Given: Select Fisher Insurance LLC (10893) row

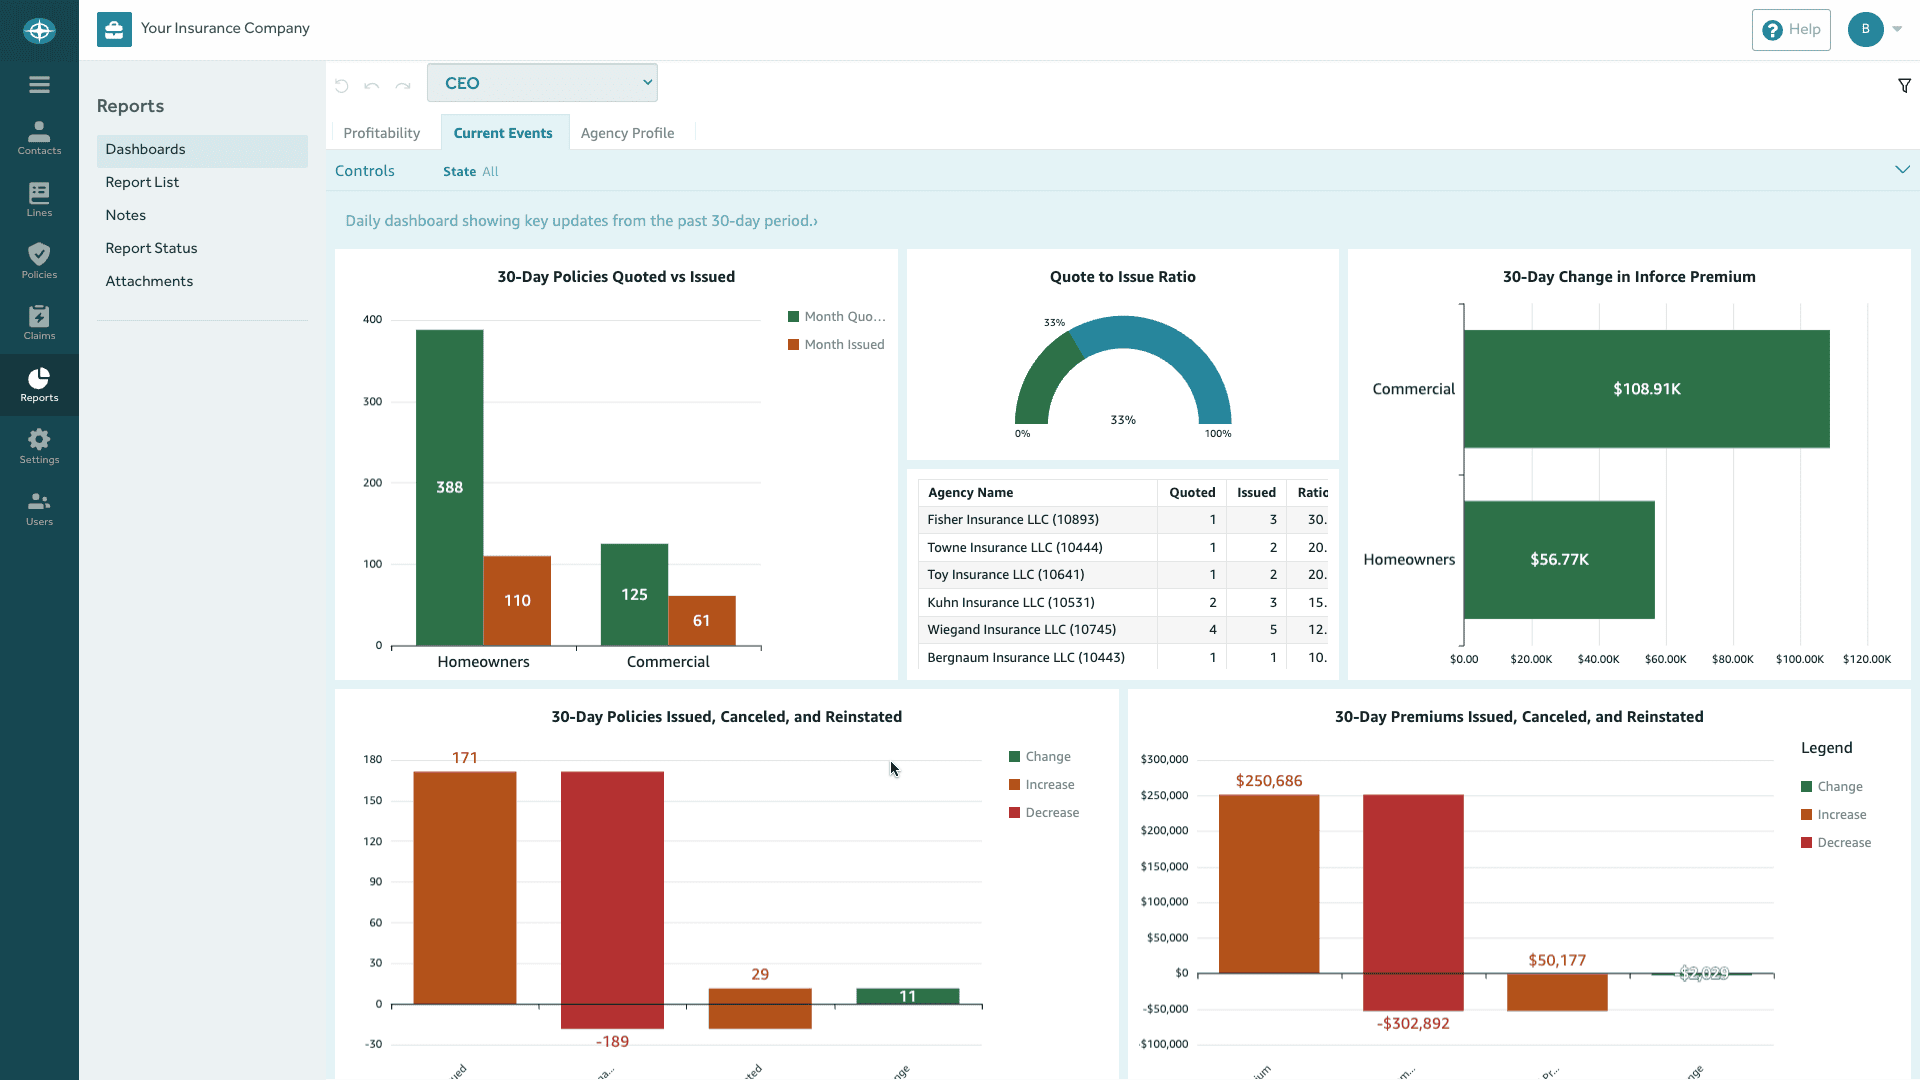Looking at the screenshot, I should tap(1123, 520).
